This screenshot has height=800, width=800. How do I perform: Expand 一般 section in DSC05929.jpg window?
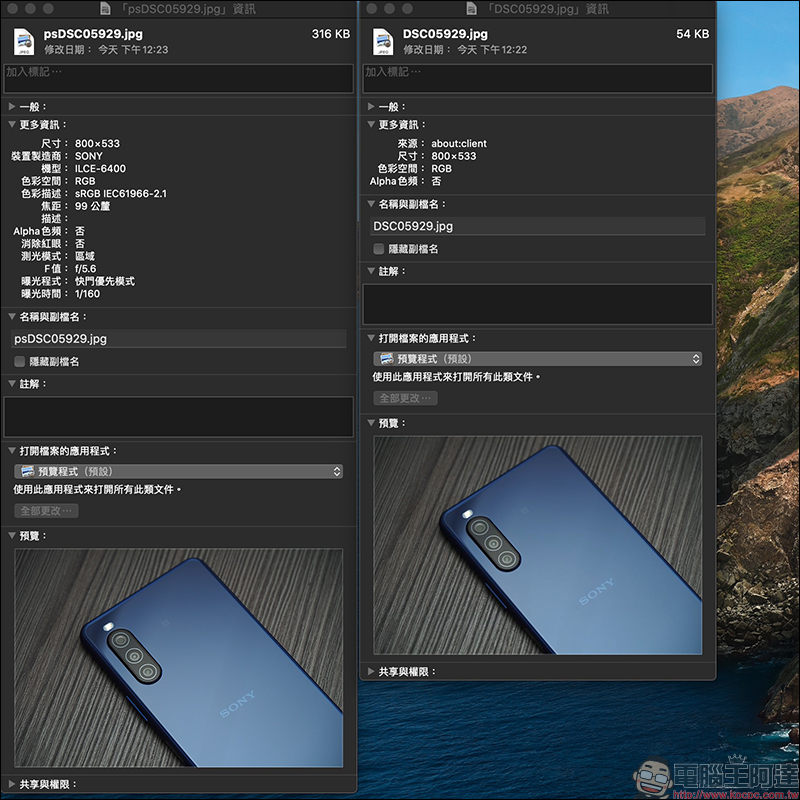tap(371, 107)
